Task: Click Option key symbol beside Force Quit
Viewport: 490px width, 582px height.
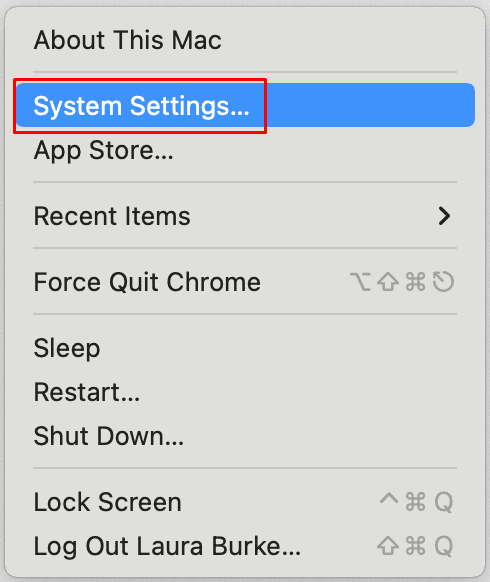Action: [x=360, y=282]
